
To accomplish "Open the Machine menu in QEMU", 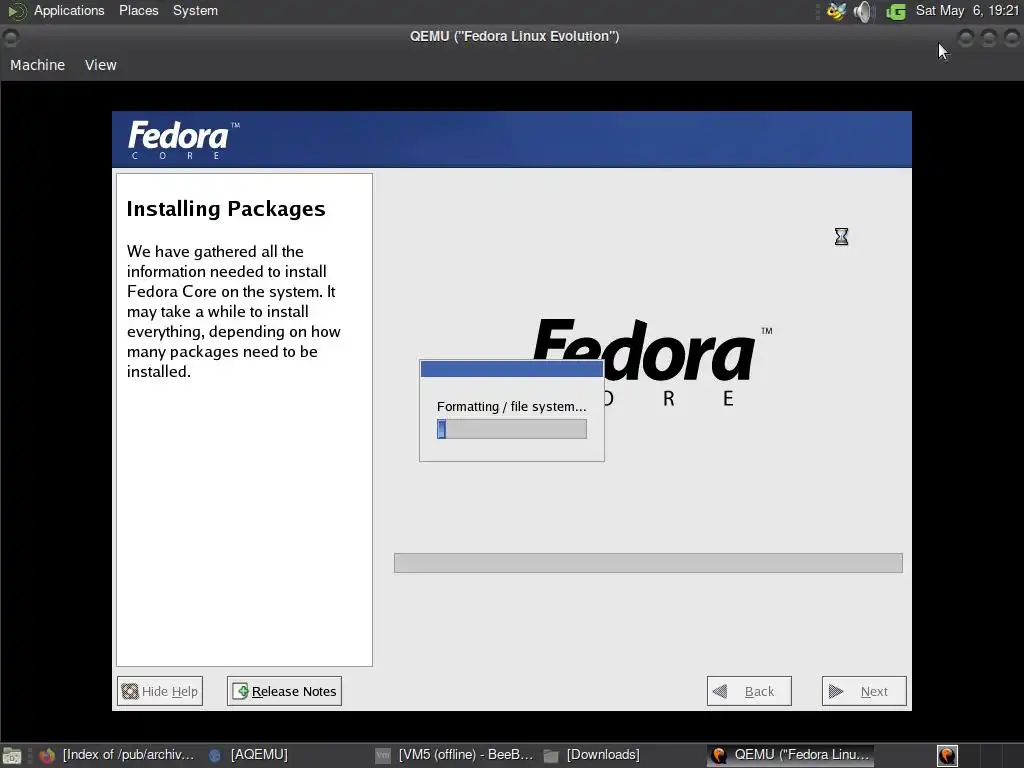I will tap(37, 65).
